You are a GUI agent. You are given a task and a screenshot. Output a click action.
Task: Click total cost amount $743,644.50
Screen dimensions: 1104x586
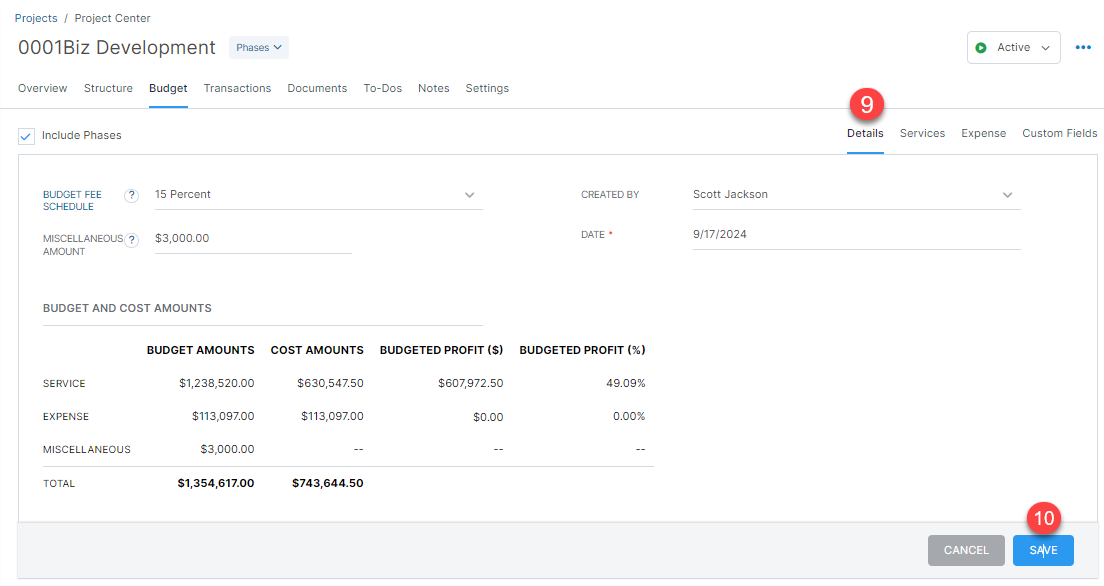[327, 483]
